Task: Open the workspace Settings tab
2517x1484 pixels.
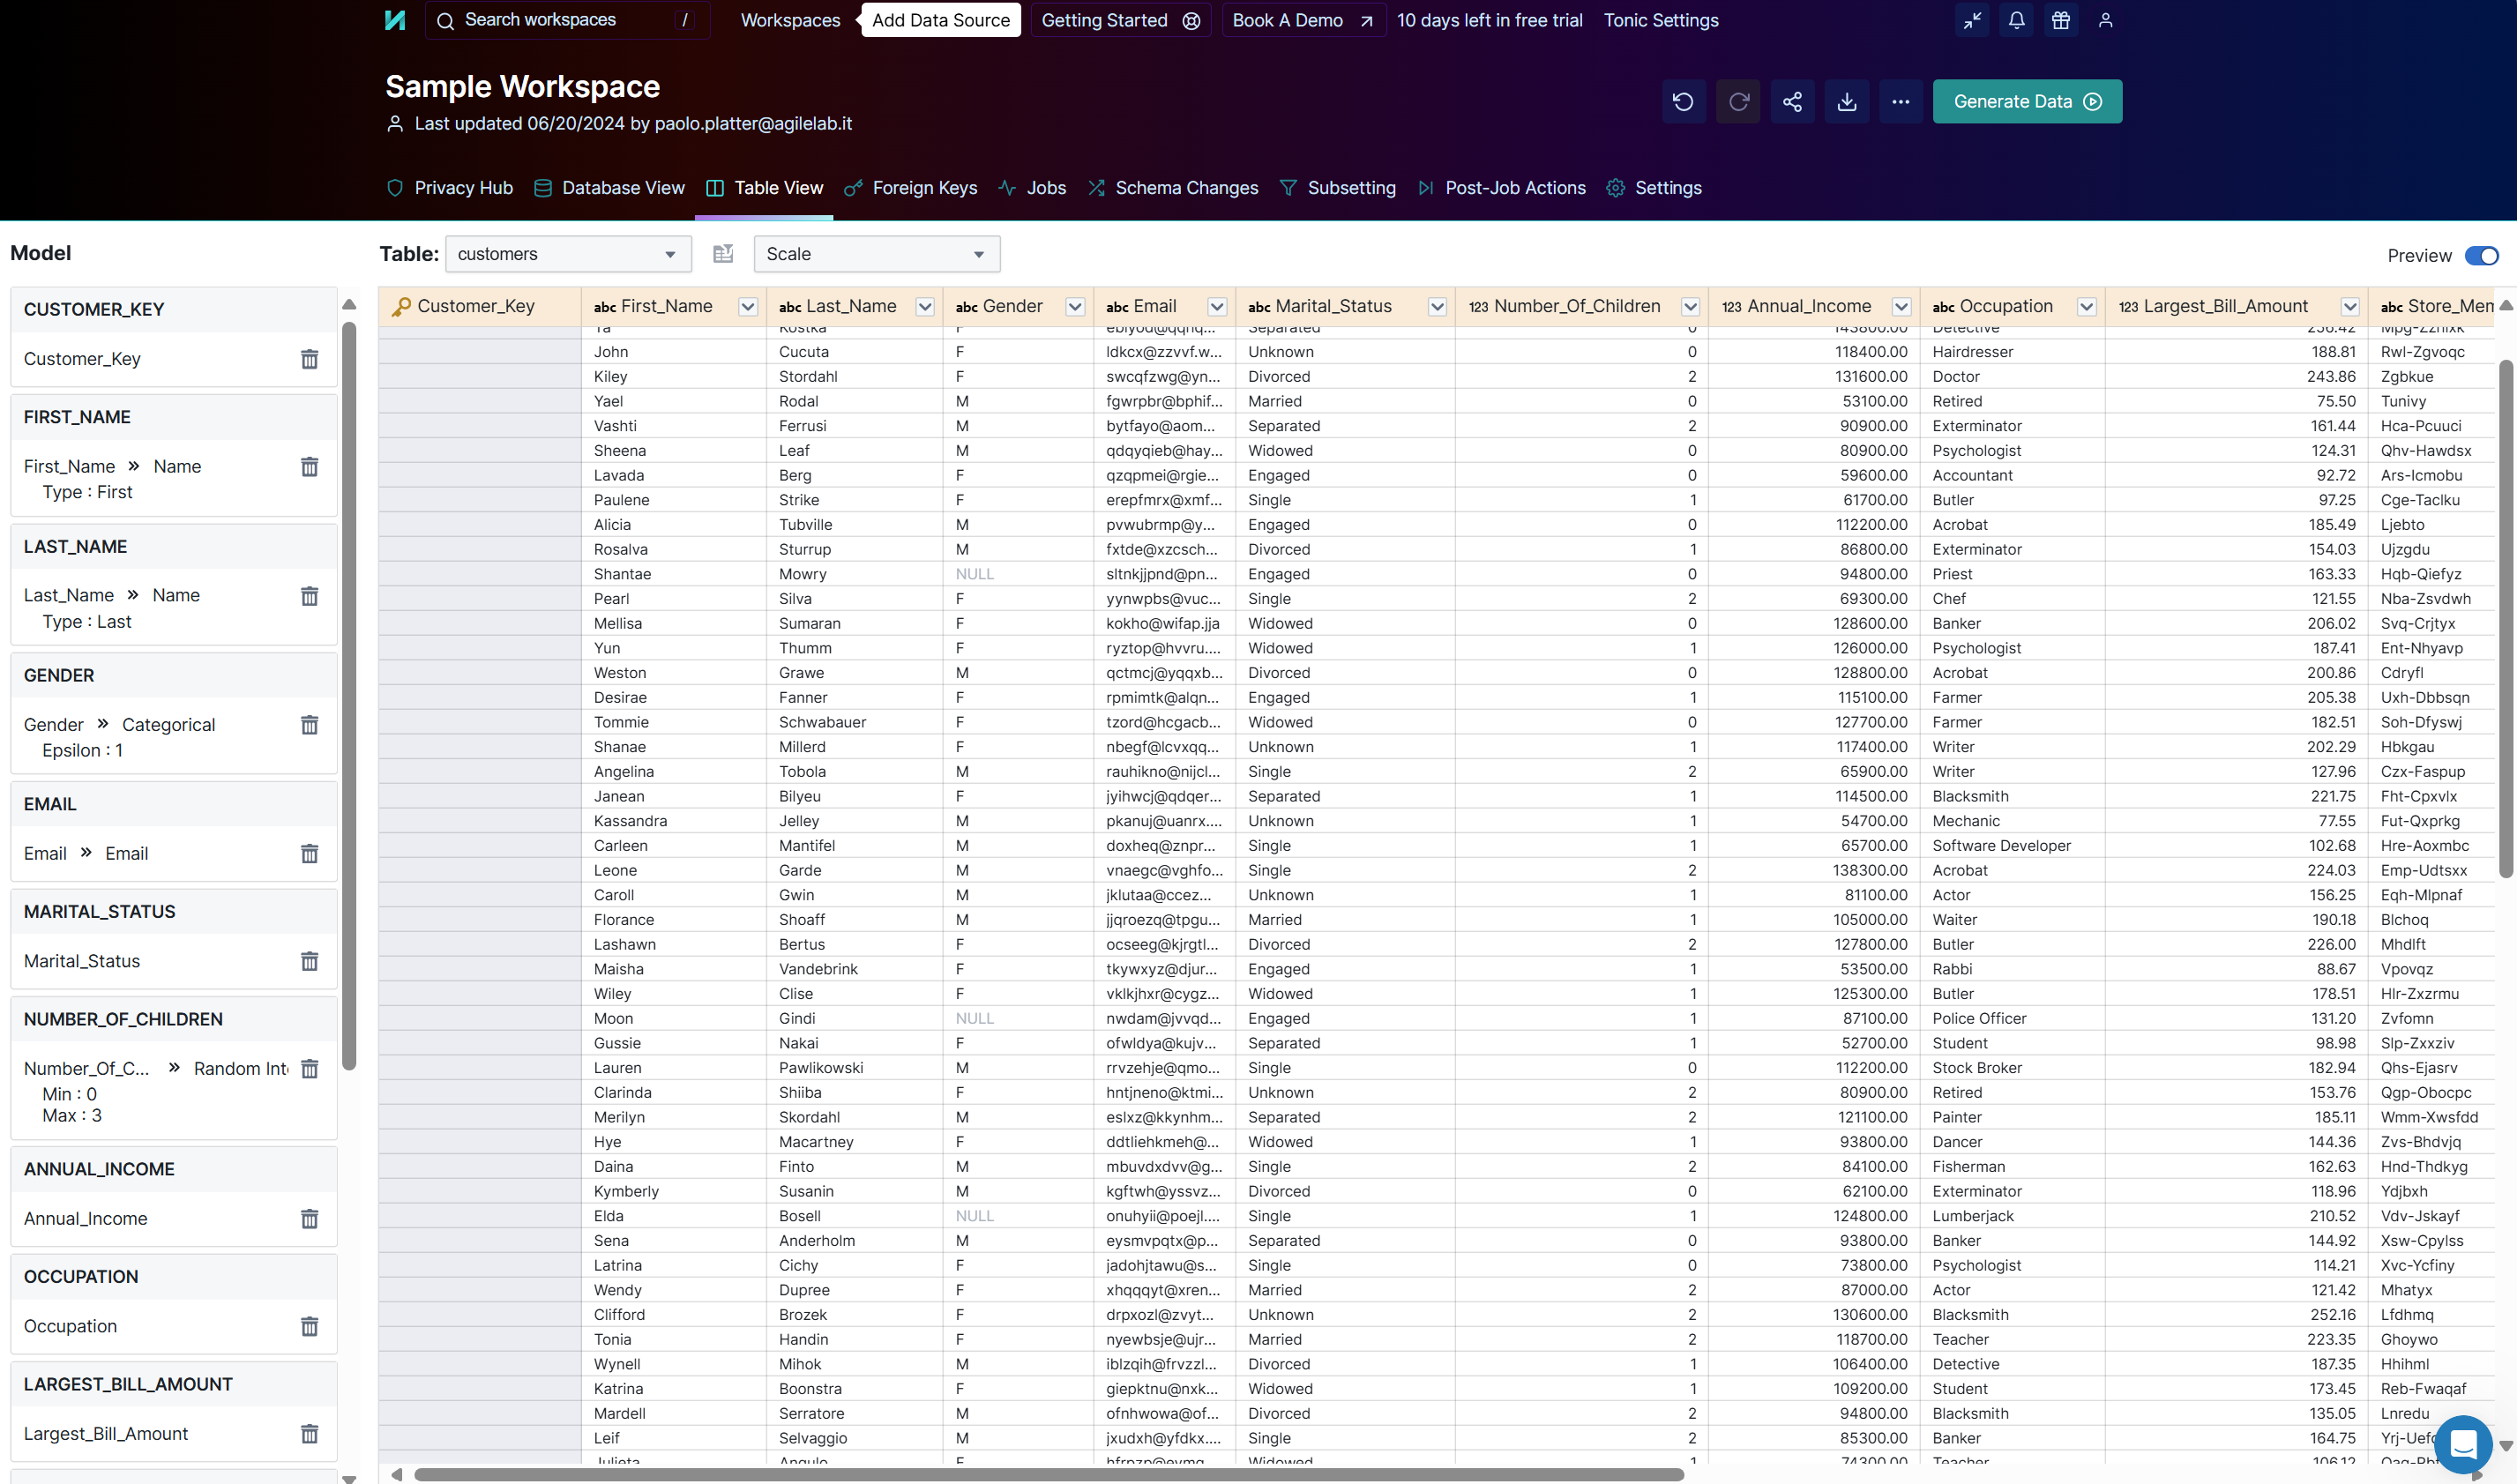Action: 1654,188
